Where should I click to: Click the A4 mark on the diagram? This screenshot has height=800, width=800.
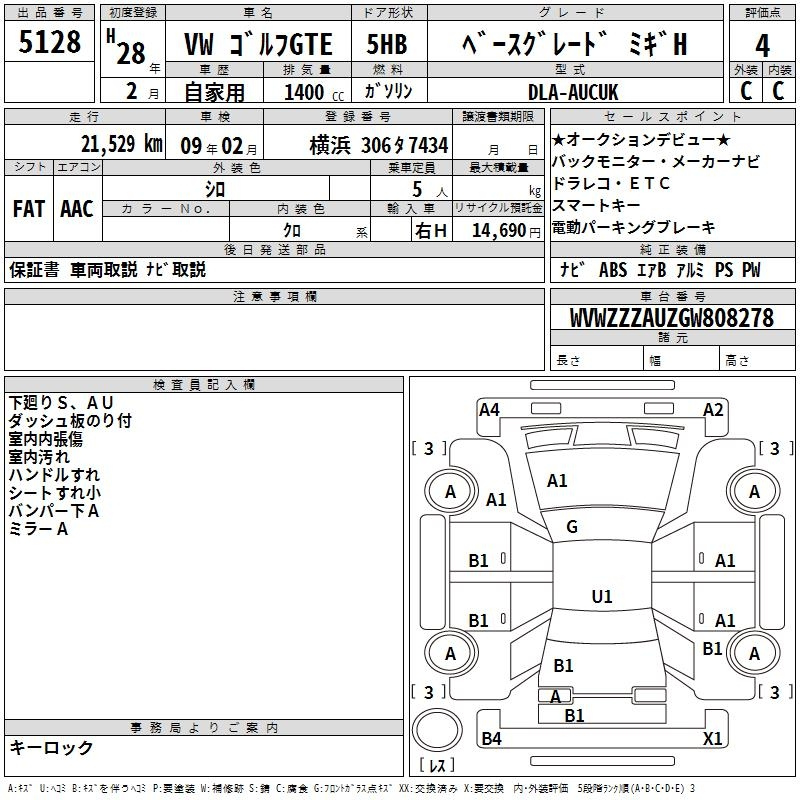(x=489, y=410)
